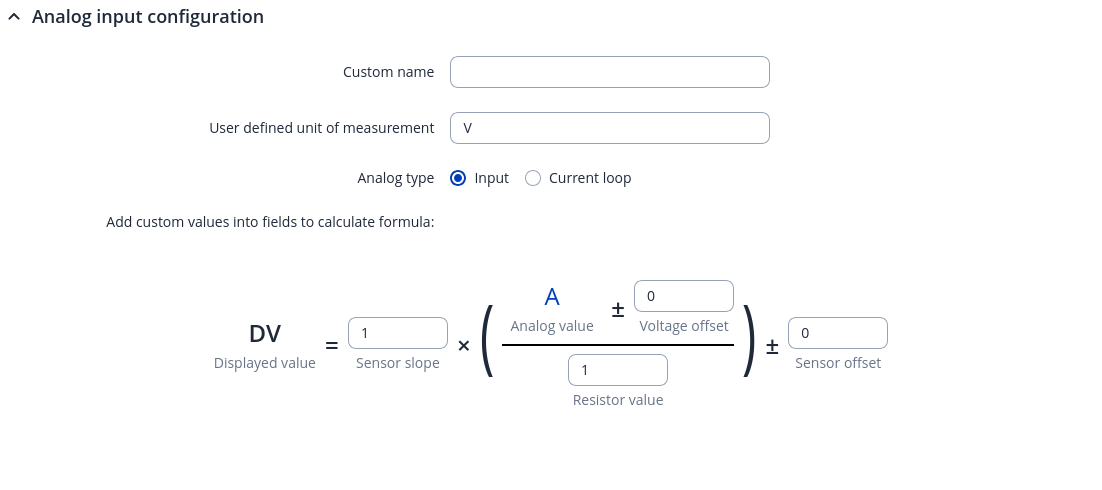The width and height of the screenshot is (1102, 490).
Task: Collapse the Analog input configuration chevron
Action: pos(14,17)
